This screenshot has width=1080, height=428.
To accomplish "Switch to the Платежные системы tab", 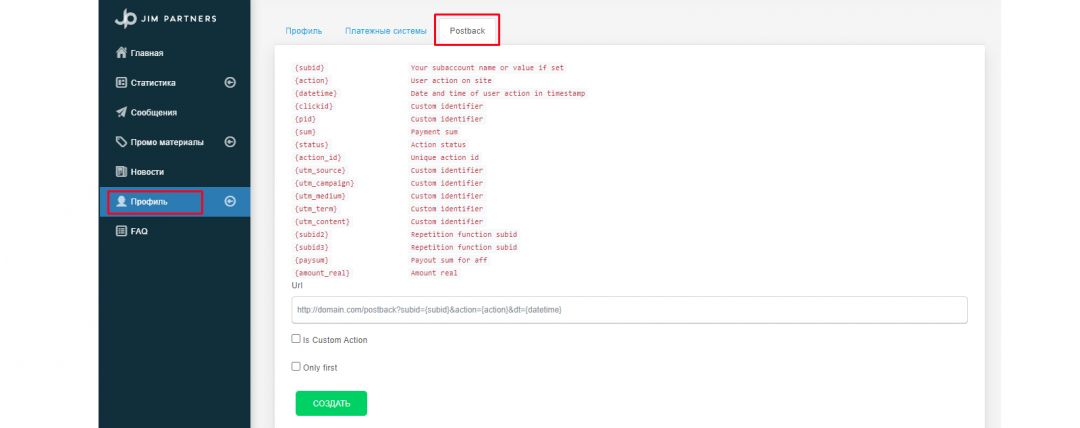I will [386, 31].
